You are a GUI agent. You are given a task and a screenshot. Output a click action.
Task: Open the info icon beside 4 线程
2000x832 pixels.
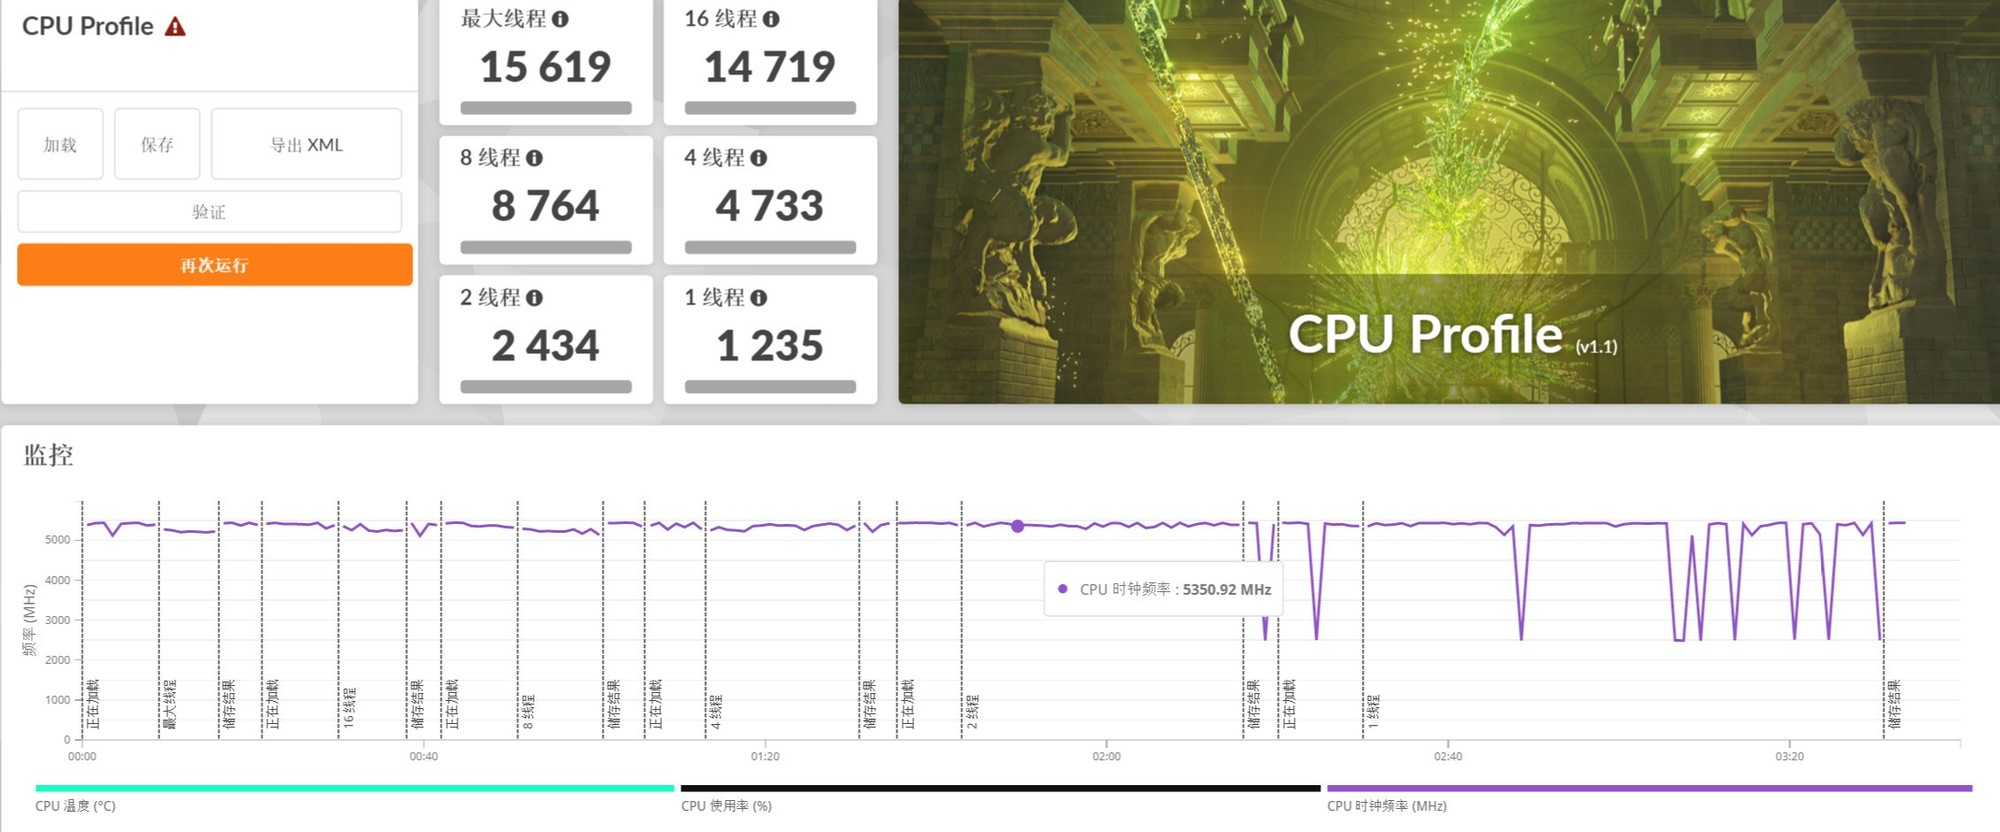tap(758, 158)
